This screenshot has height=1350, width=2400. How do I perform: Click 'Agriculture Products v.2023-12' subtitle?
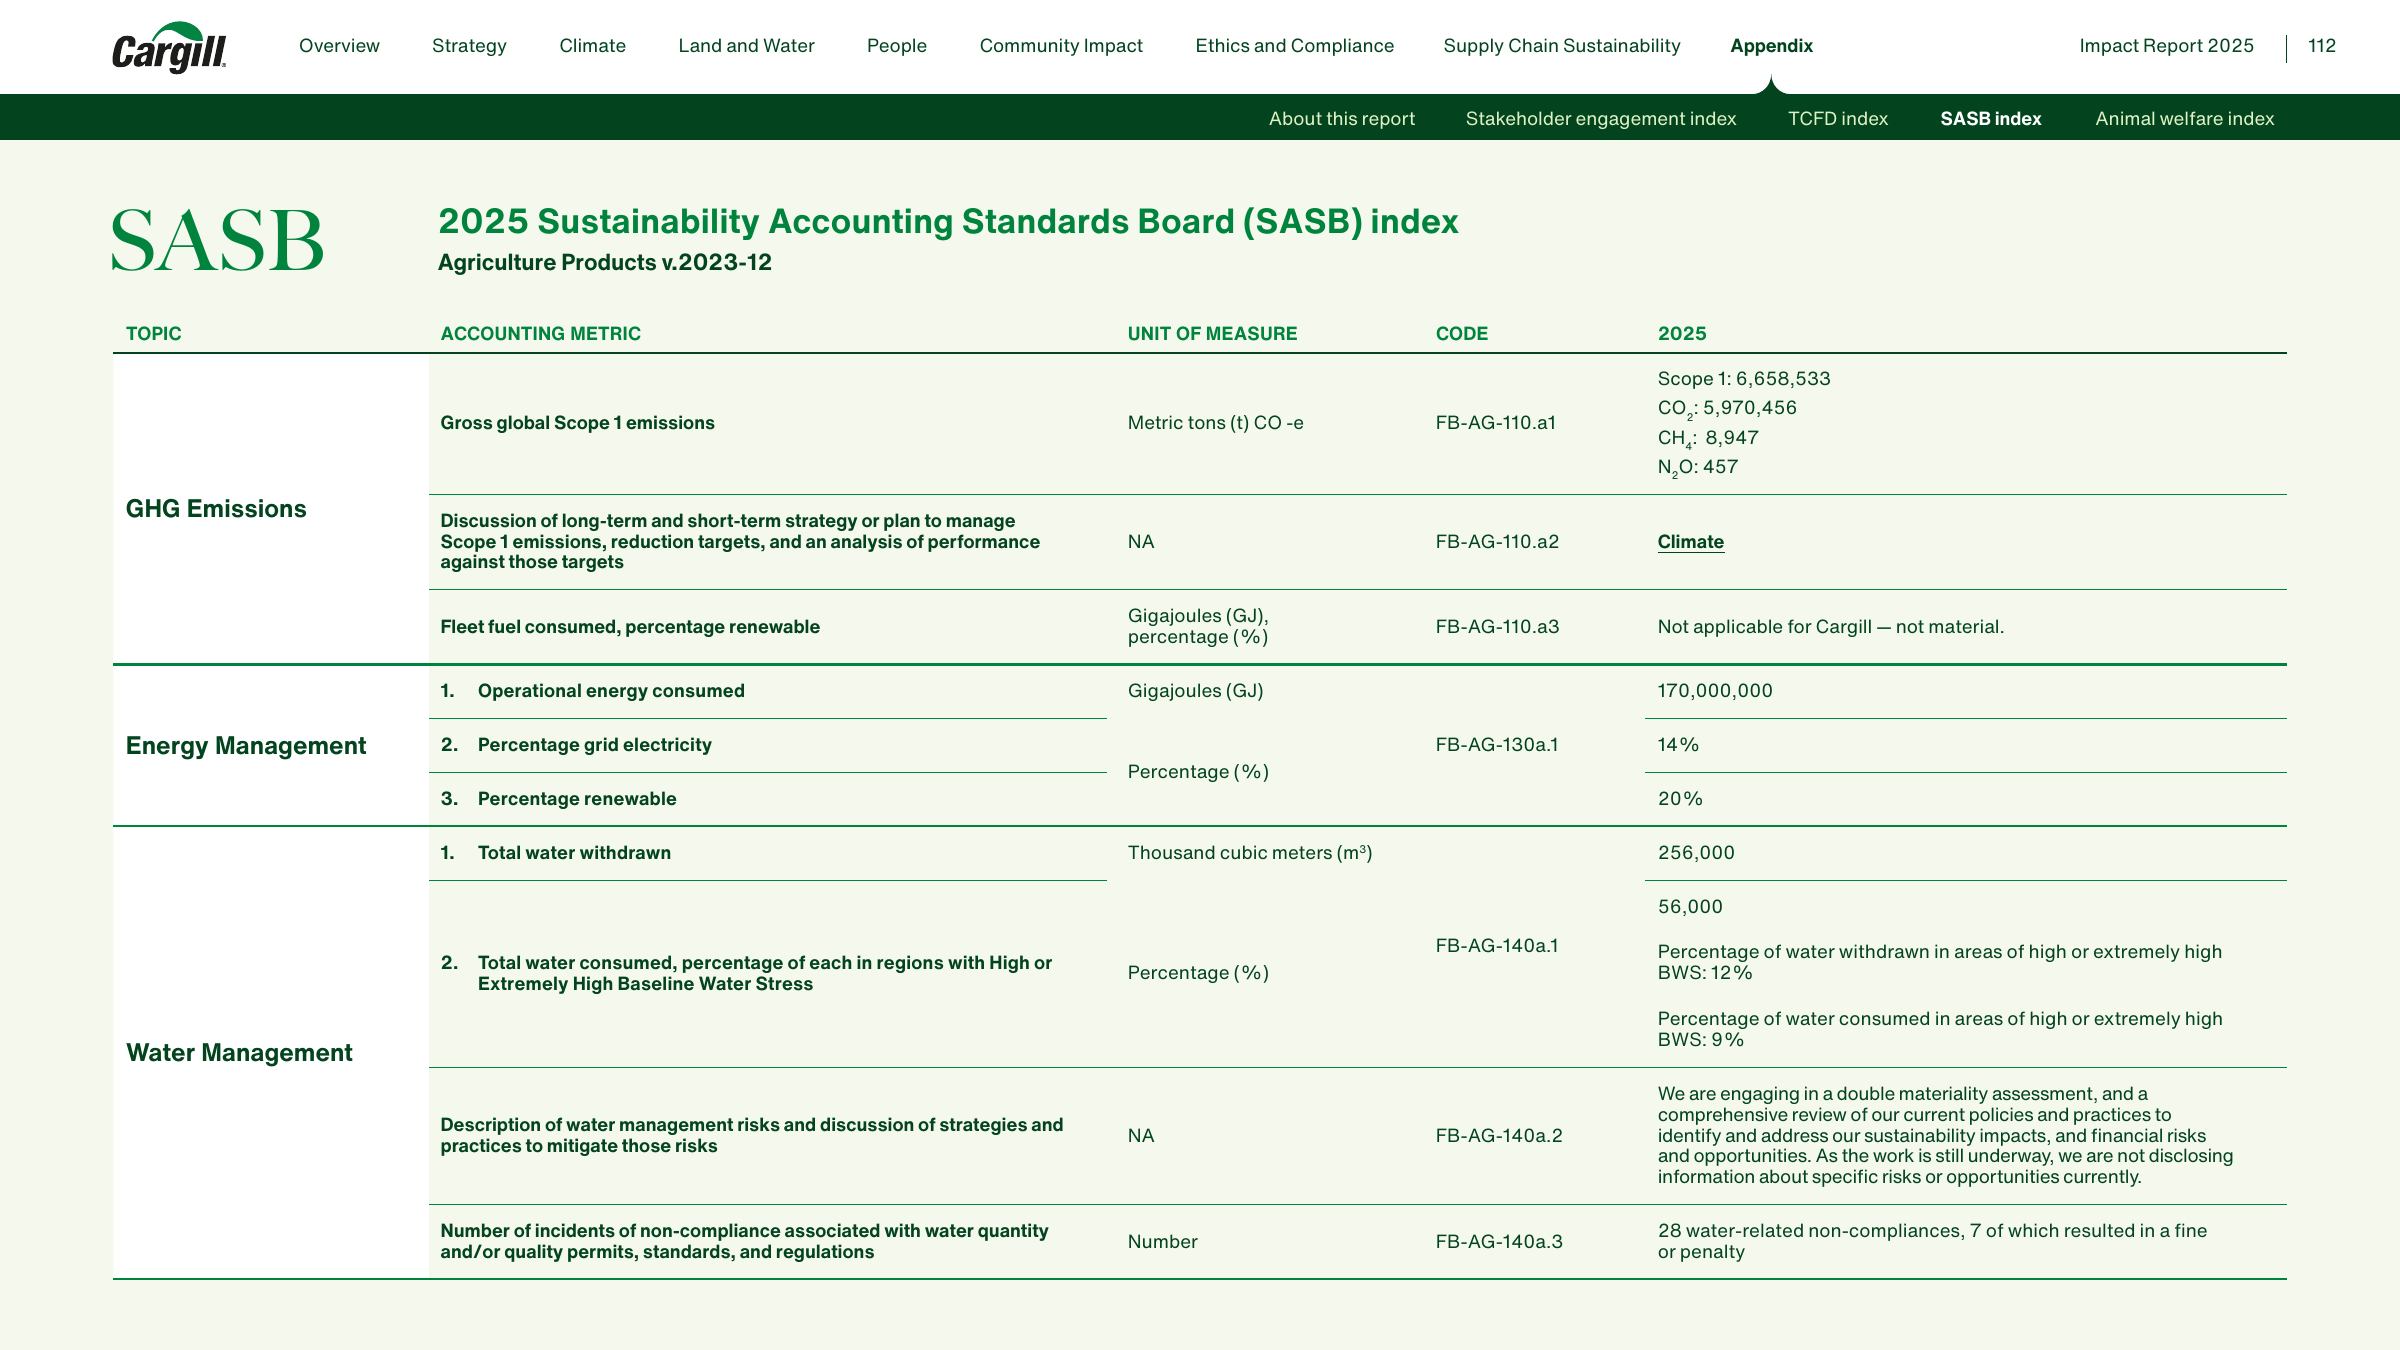(x=605, y=263)
